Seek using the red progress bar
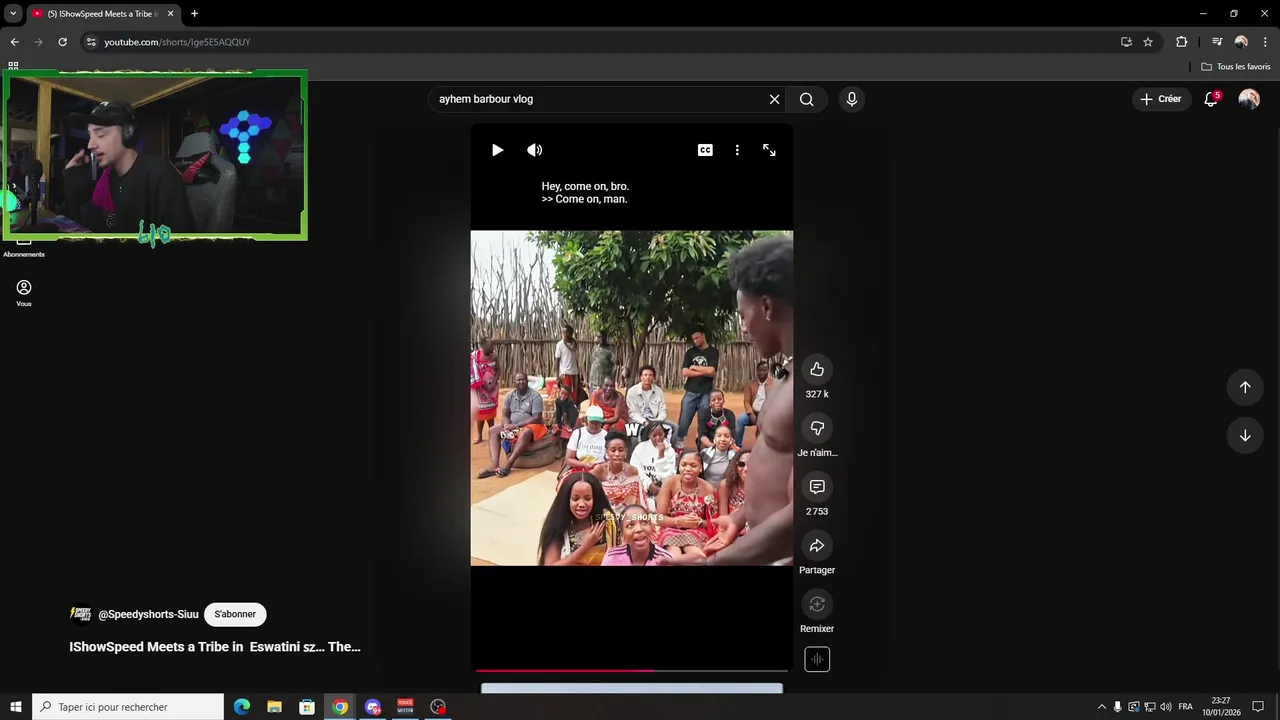Image resolution: width=1280 pixels, height=720 pixels. tap(632, 670)
